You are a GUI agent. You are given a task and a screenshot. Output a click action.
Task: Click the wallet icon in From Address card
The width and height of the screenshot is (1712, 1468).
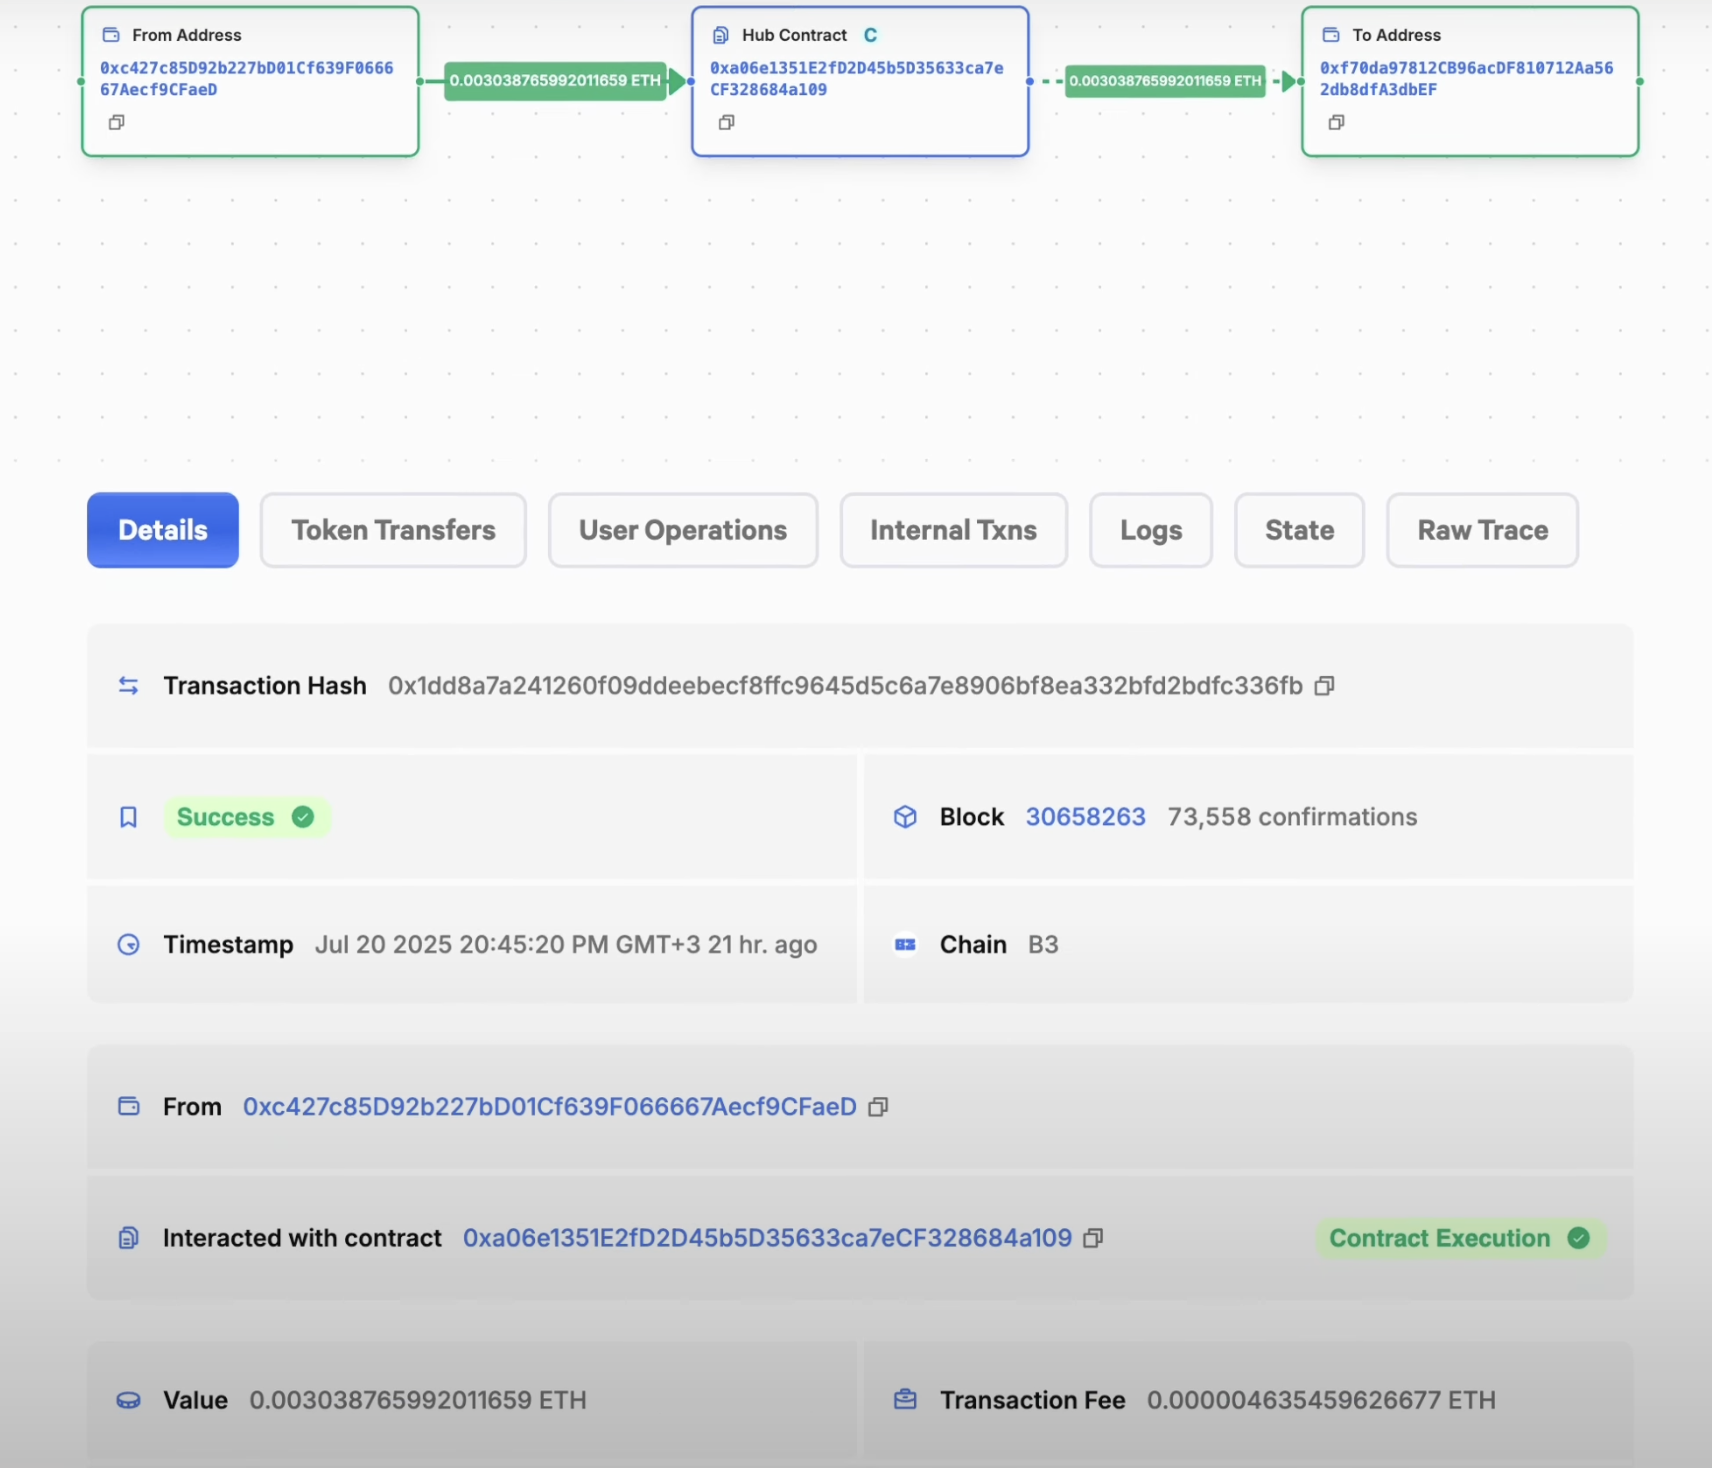(x=111, y=35)
